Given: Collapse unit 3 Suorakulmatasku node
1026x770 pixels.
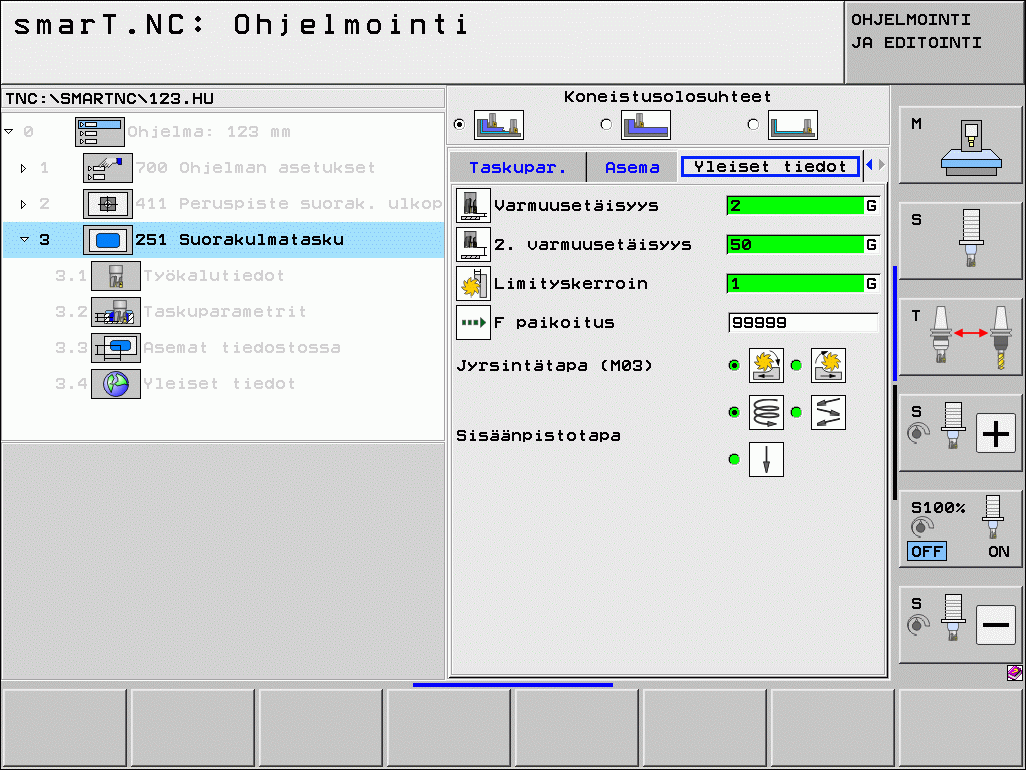Looking at the screenshot, I should tap(24, 239).
